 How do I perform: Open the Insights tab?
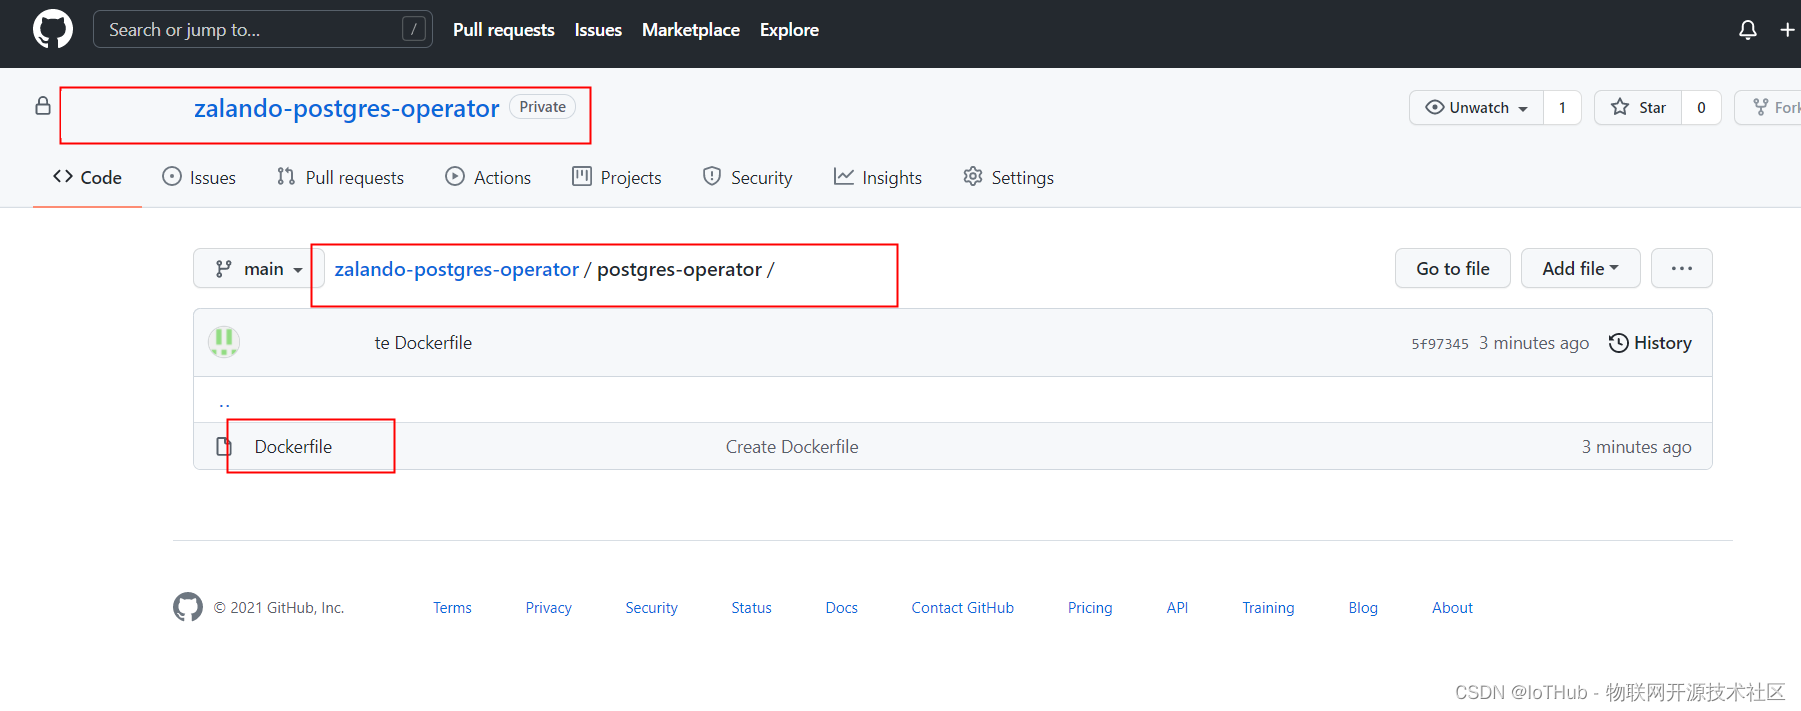(878, 177)
